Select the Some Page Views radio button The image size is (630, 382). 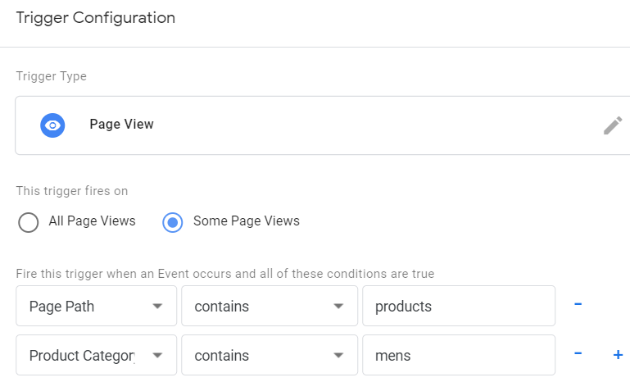pyautogui.click(x=173, y=222)
